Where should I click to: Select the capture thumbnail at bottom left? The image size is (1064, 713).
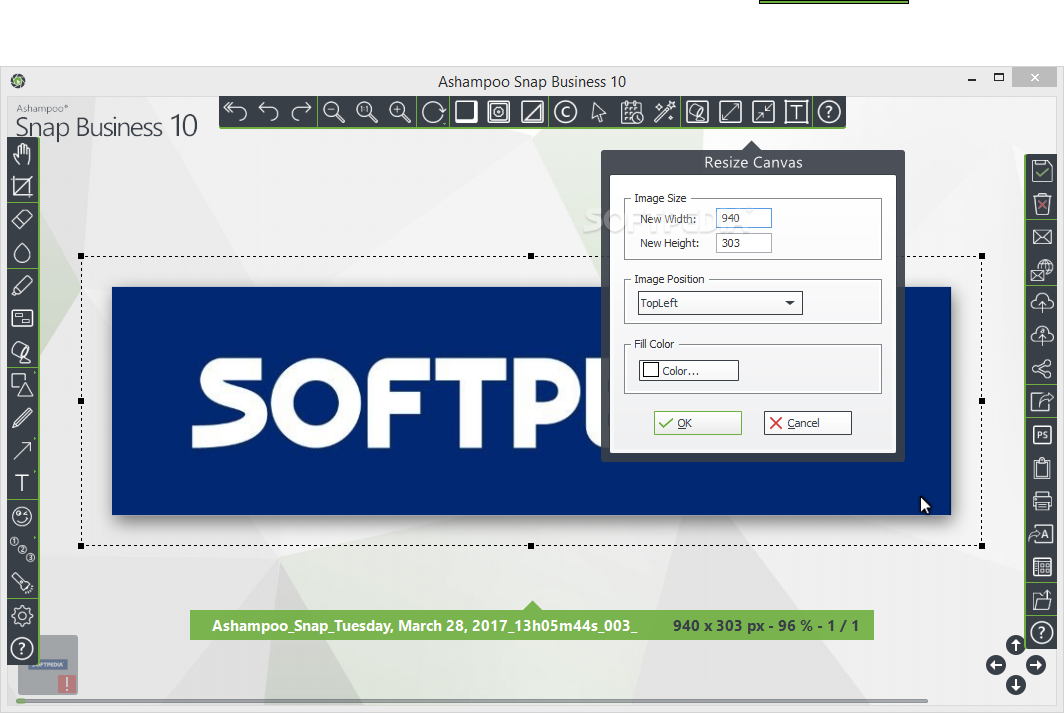coord(48,666)
